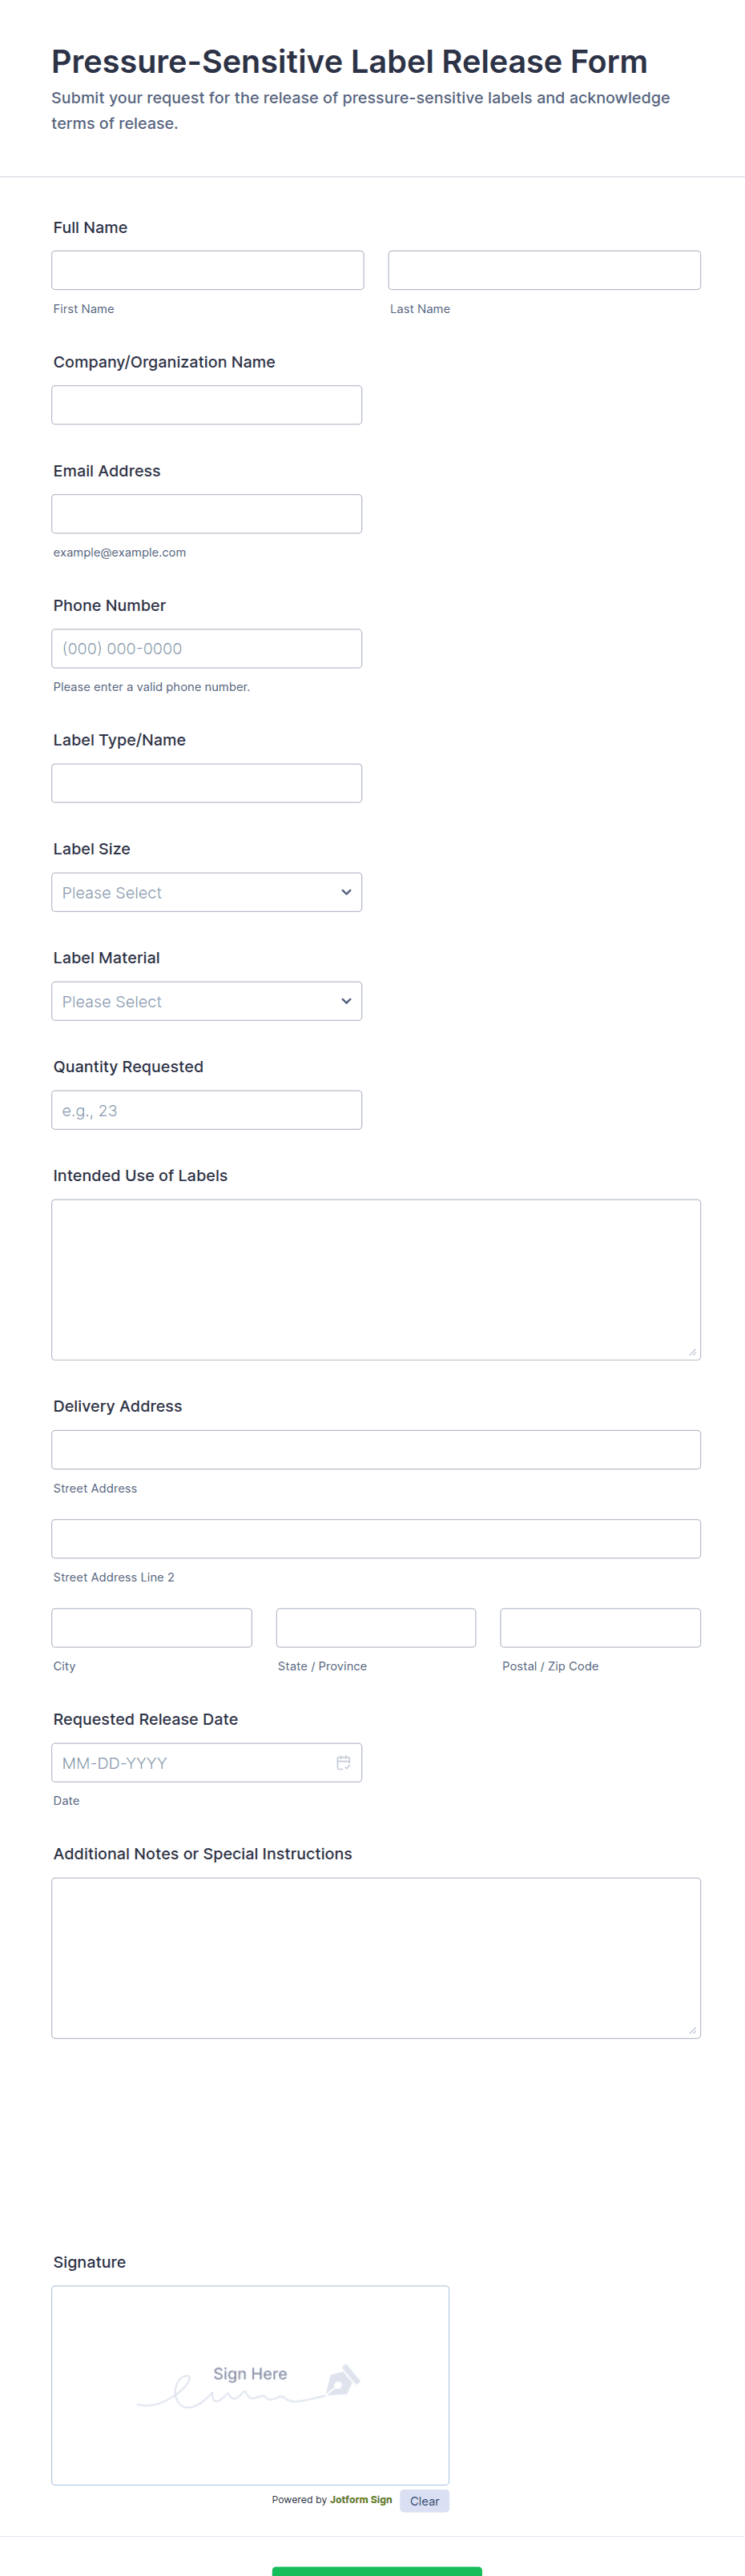Click the Sign Here signature pad

click(250, 2384)
